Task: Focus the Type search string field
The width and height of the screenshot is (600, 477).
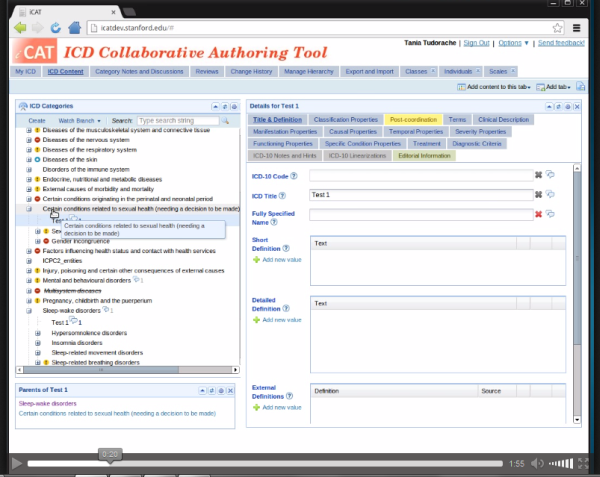Action: click(x=178, y=121)
